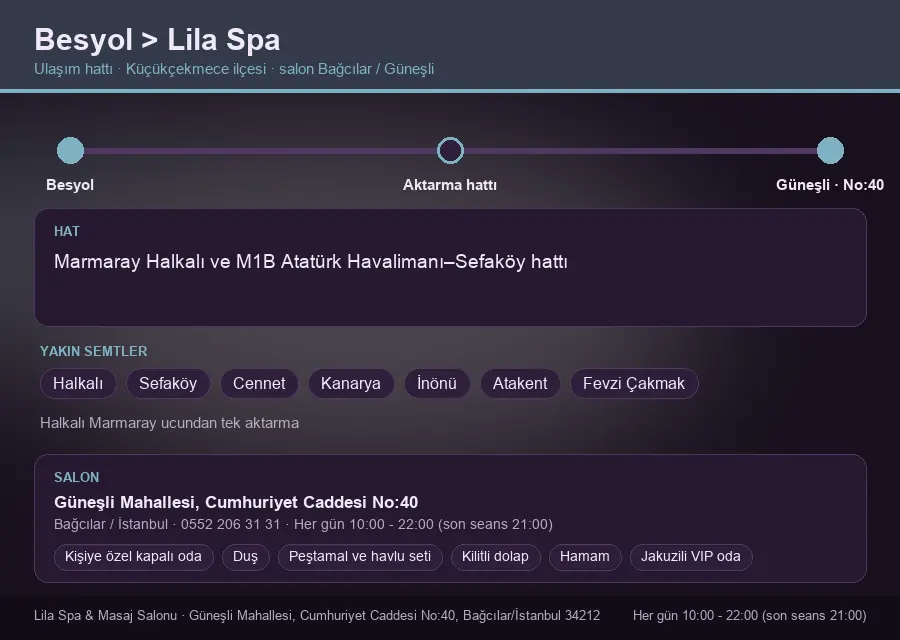Select the Fevzi Çakmak neighborhood chip
This screenshot has width=900, height=640.
point(634,383)
